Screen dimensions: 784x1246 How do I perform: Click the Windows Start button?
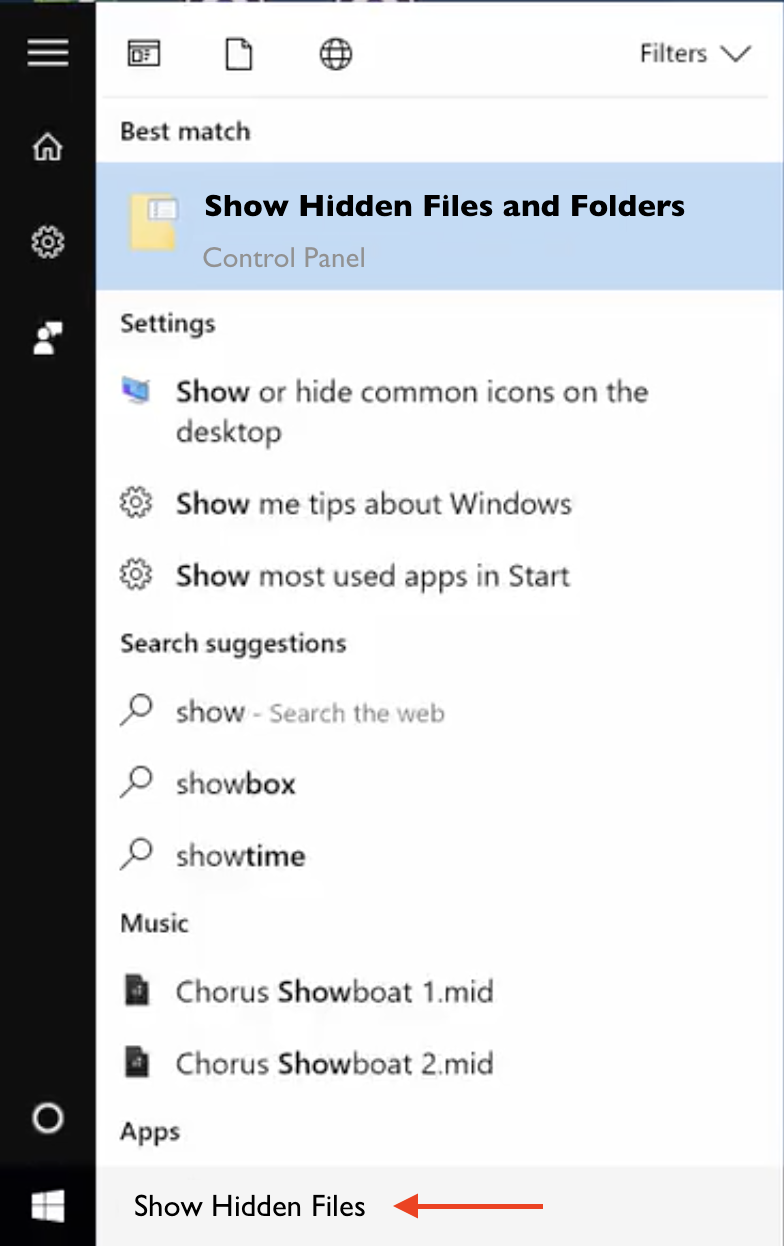coord(48,1206)
